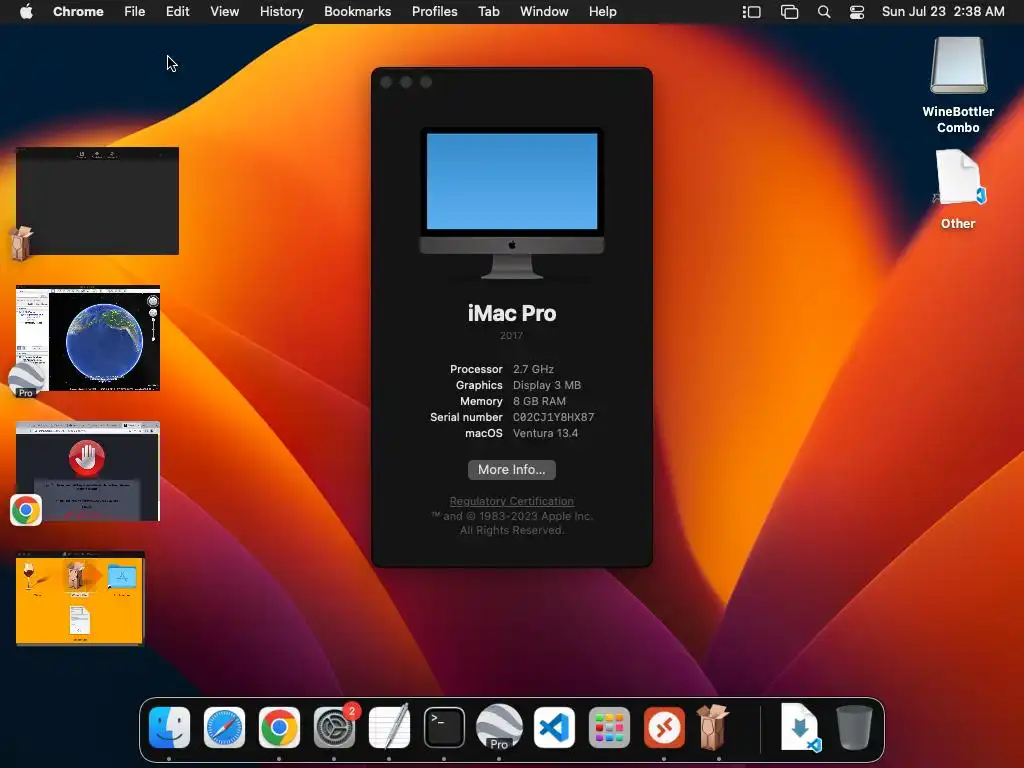Switch to the Google Earth Pro thumbnail
The width and height of the screenshot is (1024, 768).
click(88, 338)
